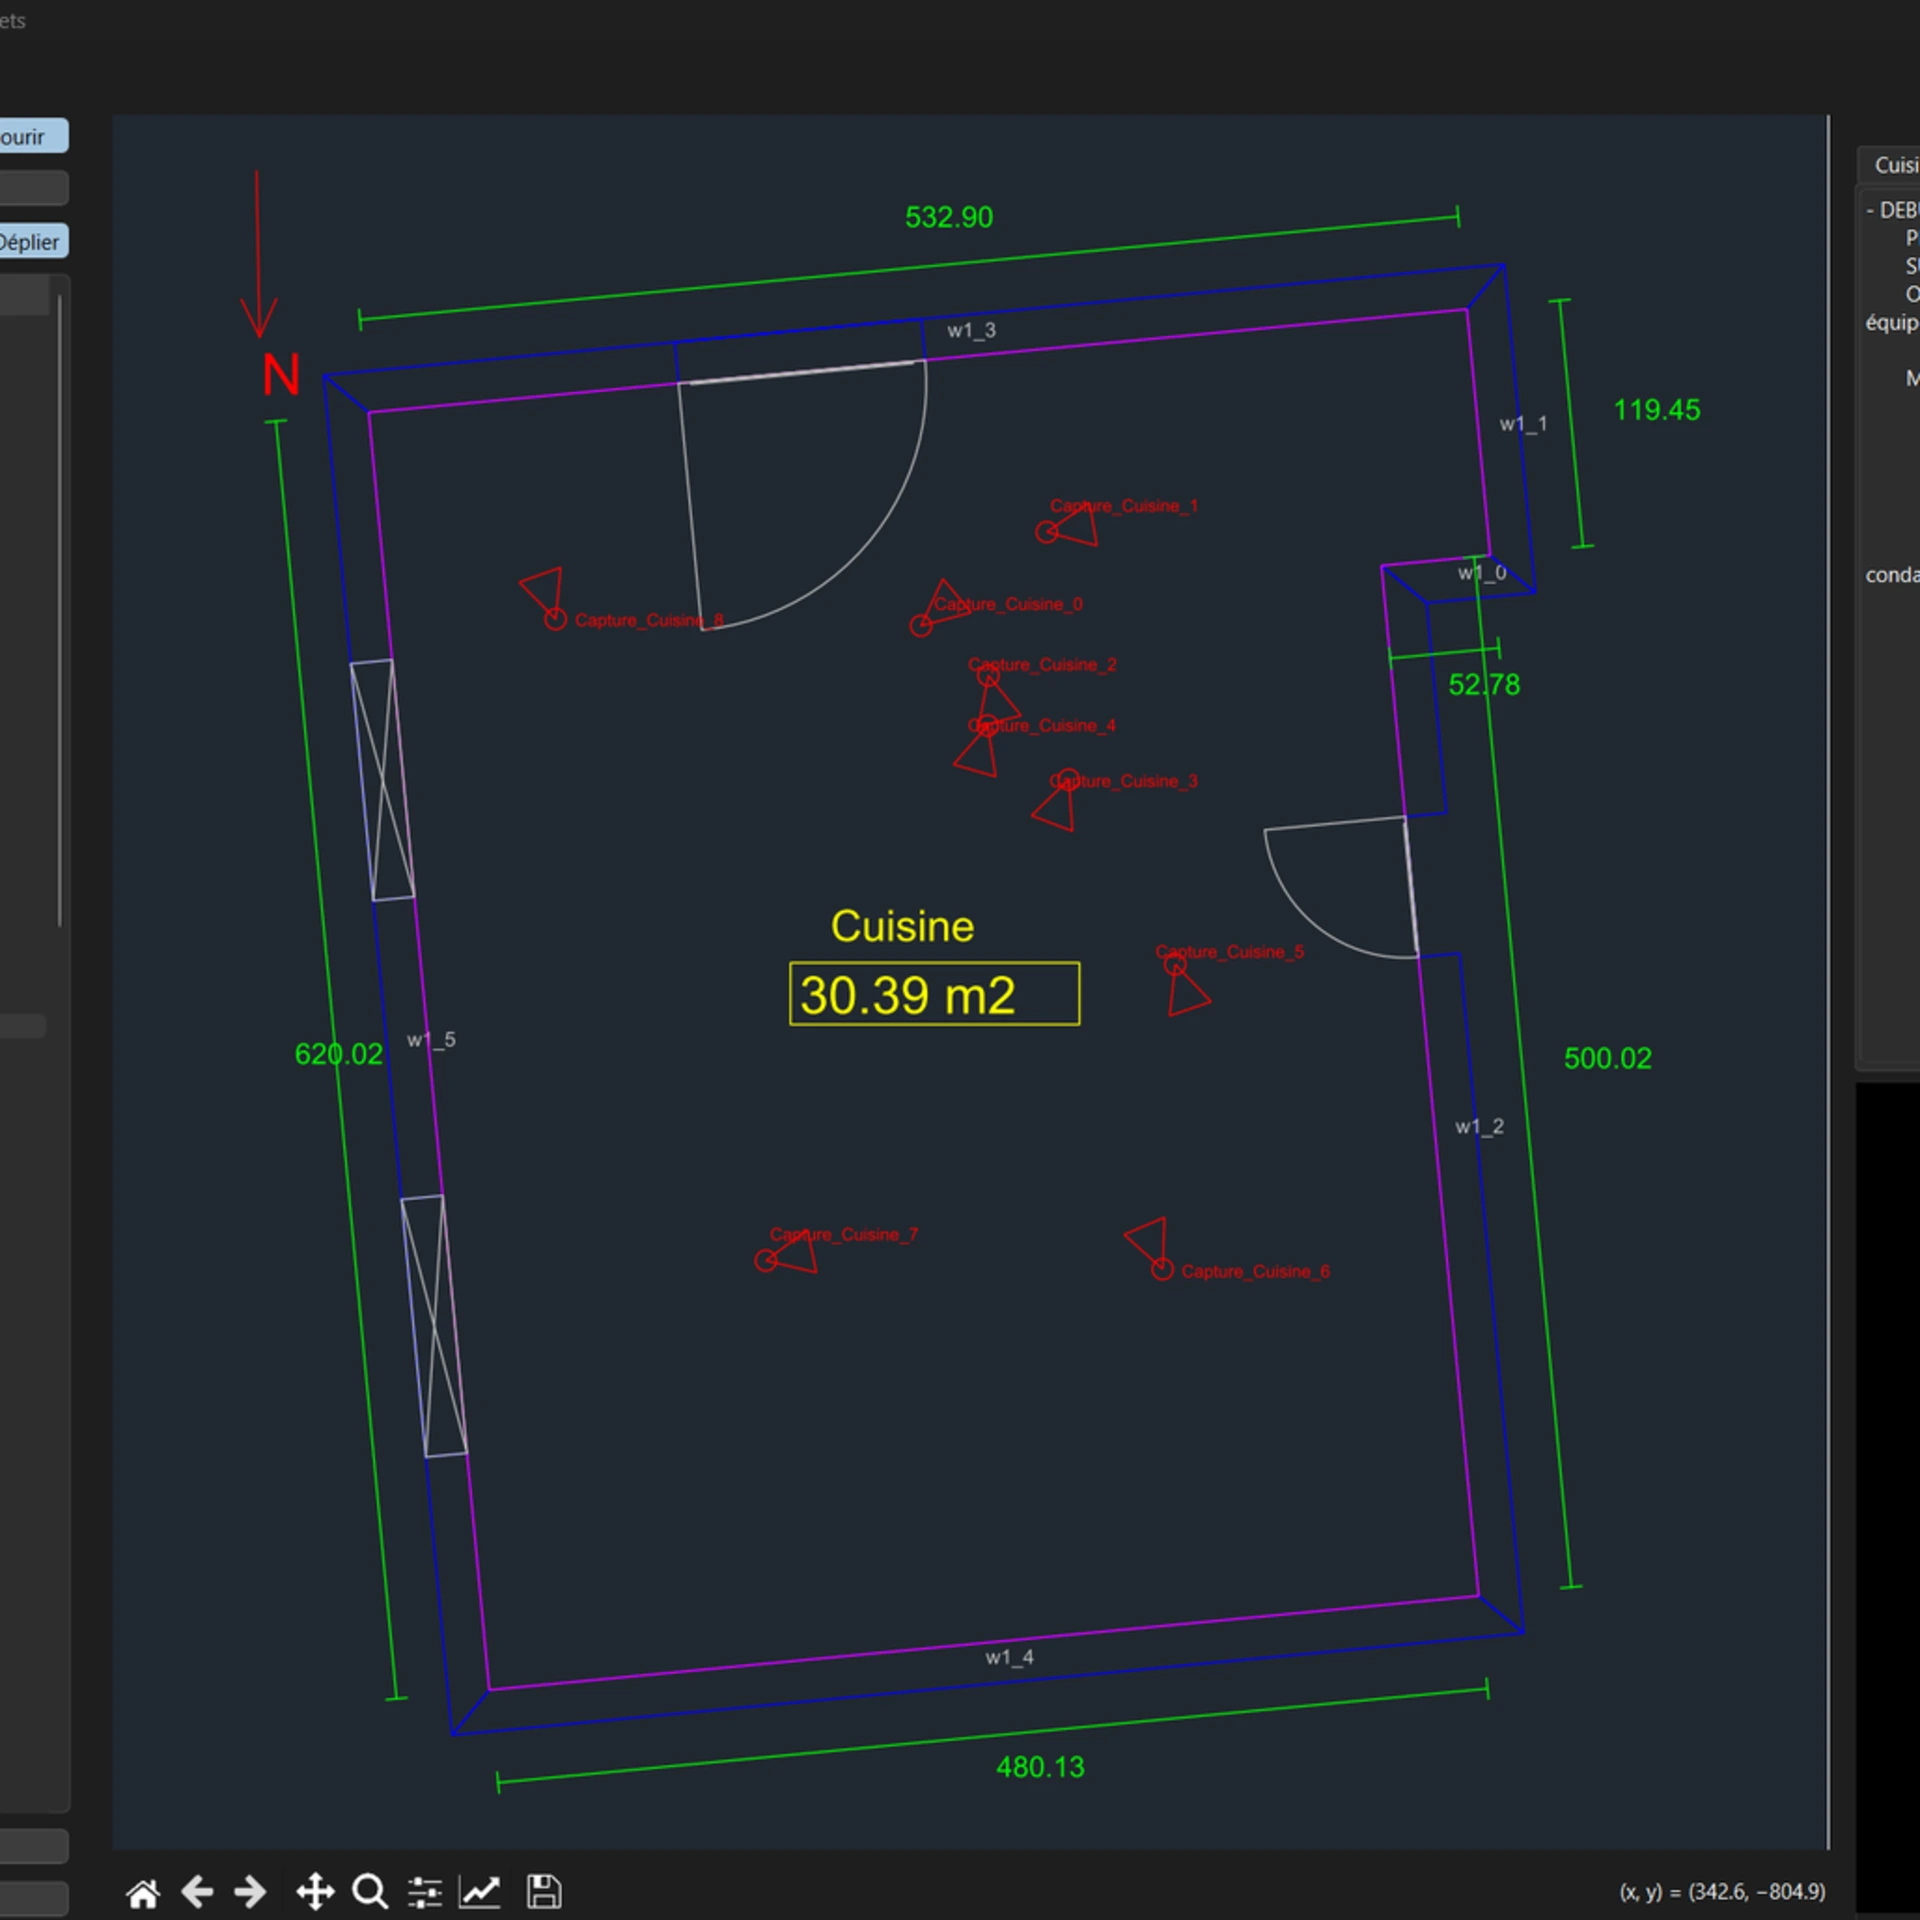1920x1920 pixels.
Task: Save figure with floppy disk icon
Action: click(544, 1892)
